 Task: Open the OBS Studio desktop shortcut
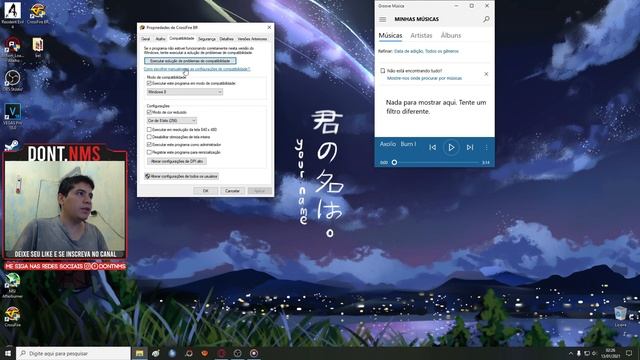coord(12,80)
